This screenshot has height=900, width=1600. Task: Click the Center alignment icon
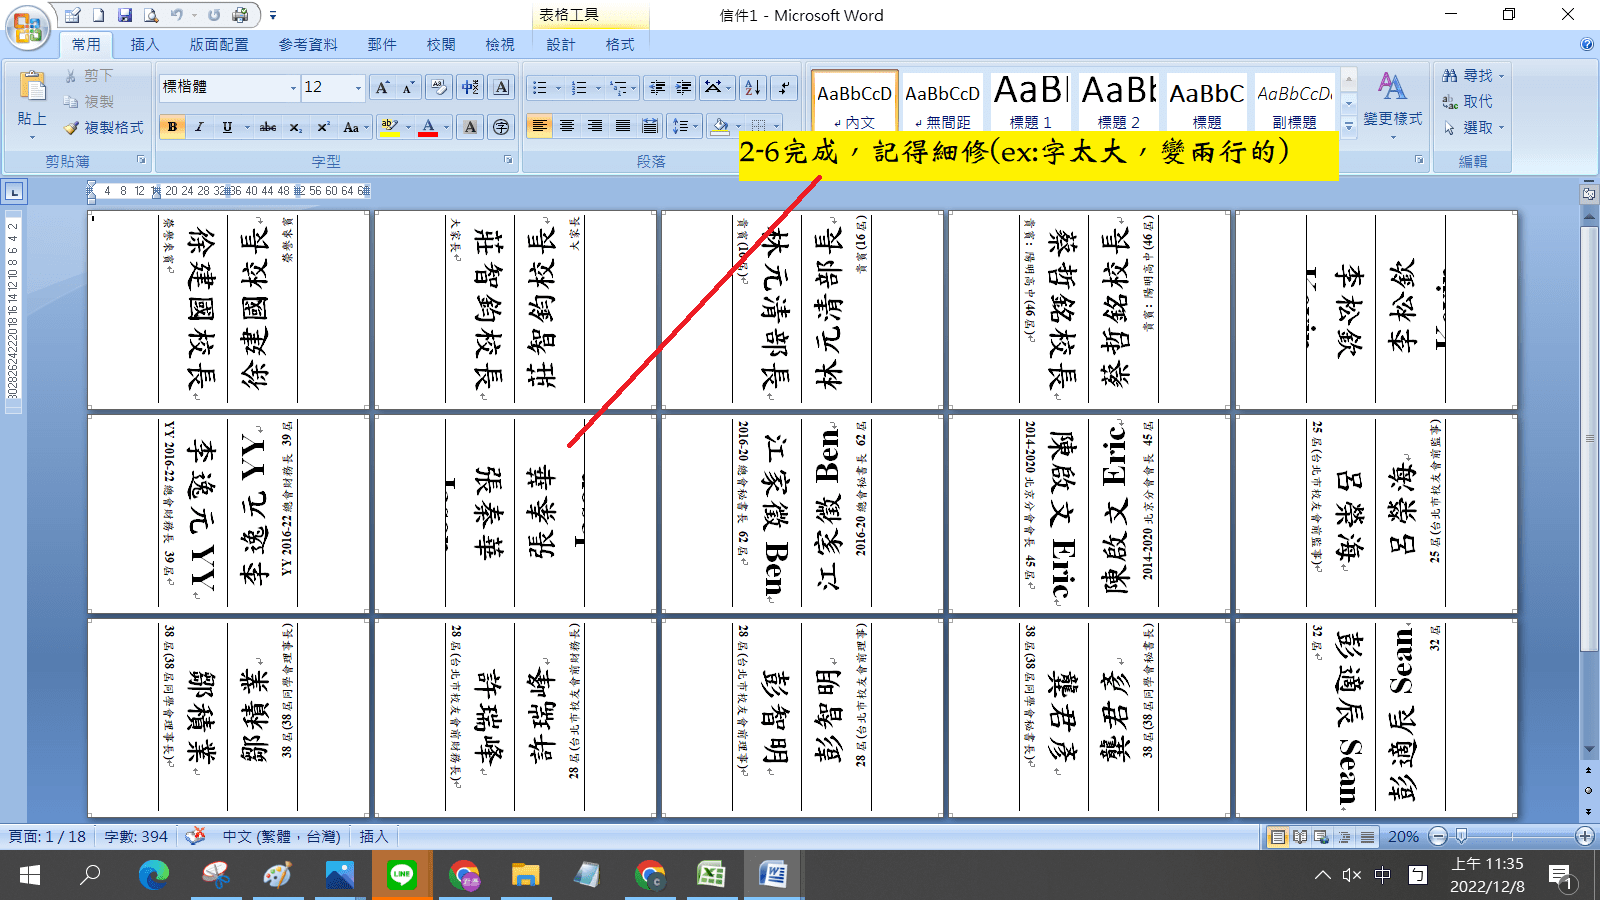[567, 126]
